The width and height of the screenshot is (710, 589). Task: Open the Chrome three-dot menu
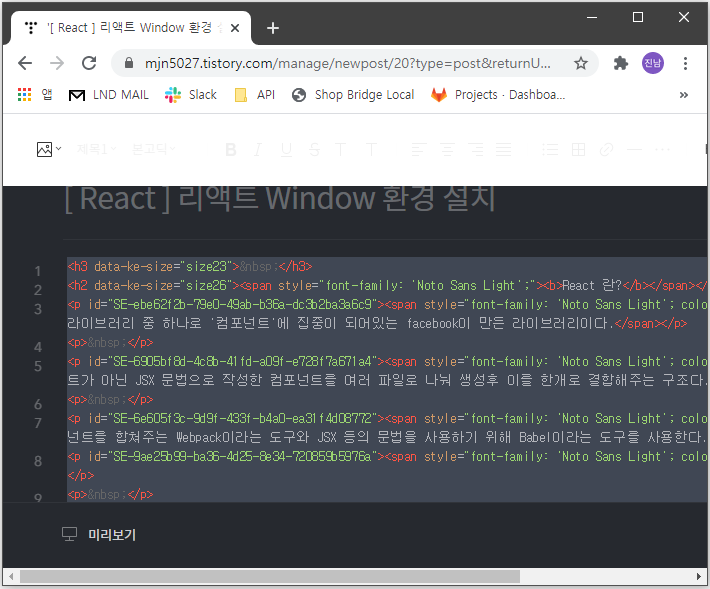click(x=686, y=63)
